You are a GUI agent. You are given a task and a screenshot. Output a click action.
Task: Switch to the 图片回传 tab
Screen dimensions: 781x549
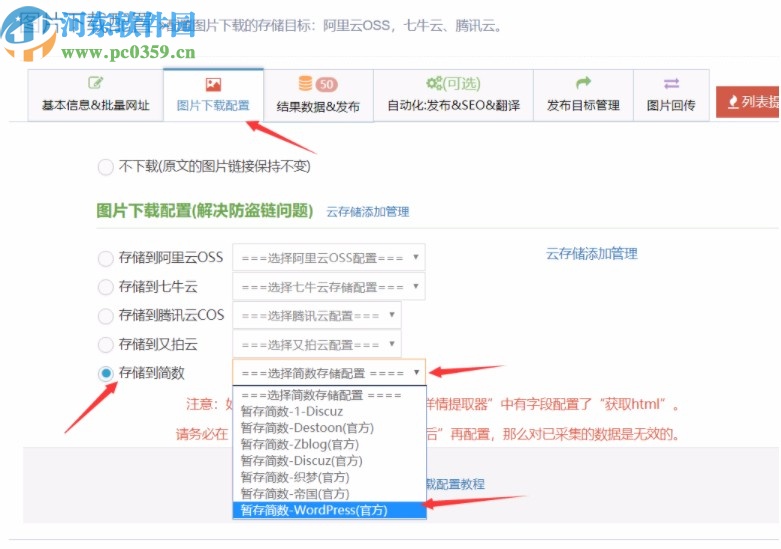(671, 95)
